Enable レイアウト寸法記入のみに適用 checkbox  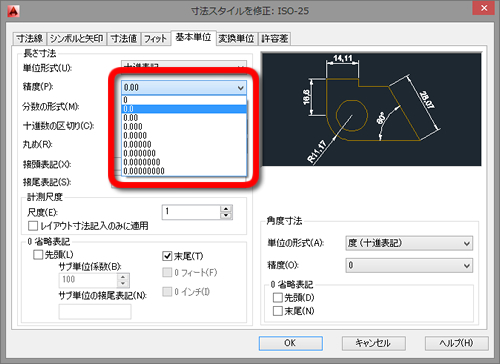[x=33, y=226]
